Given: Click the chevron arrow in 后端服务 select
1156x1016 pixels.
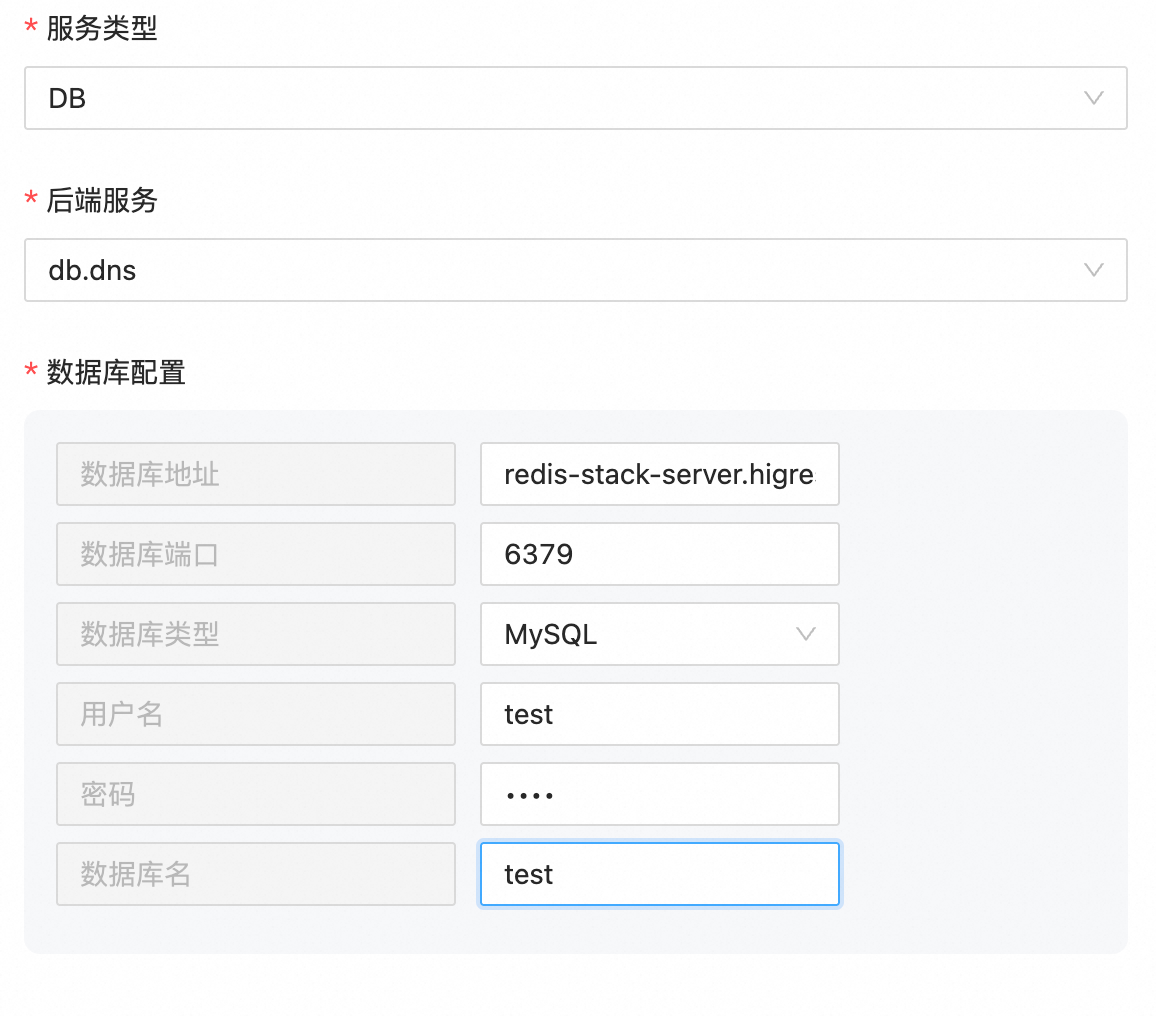Looking at the screenshot, I should [x=1093, y=270].
